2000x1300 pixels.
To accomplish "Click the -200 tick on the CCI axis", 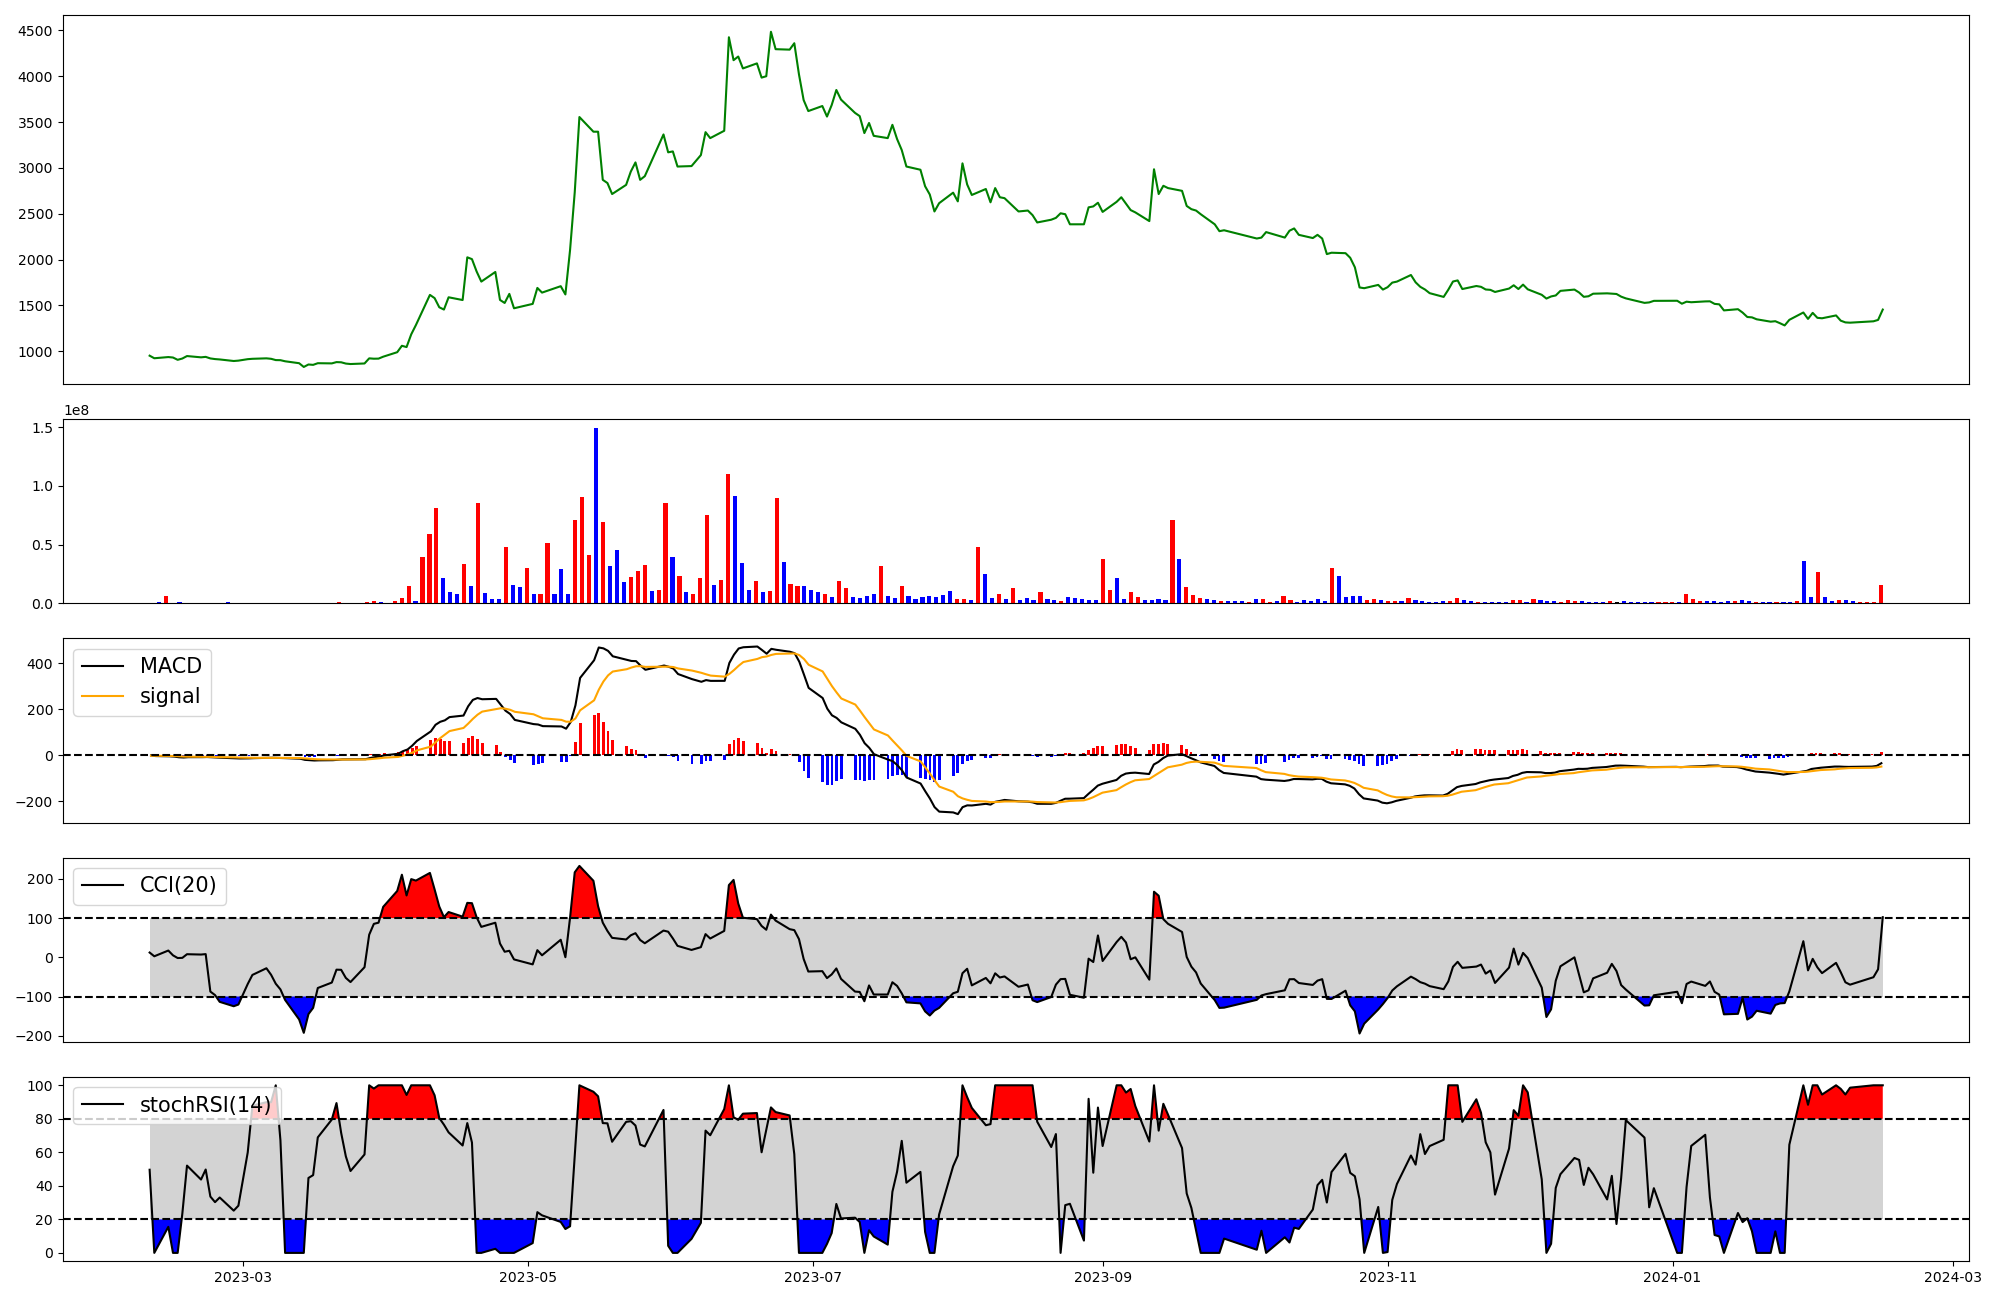I will pos(36,1036).
